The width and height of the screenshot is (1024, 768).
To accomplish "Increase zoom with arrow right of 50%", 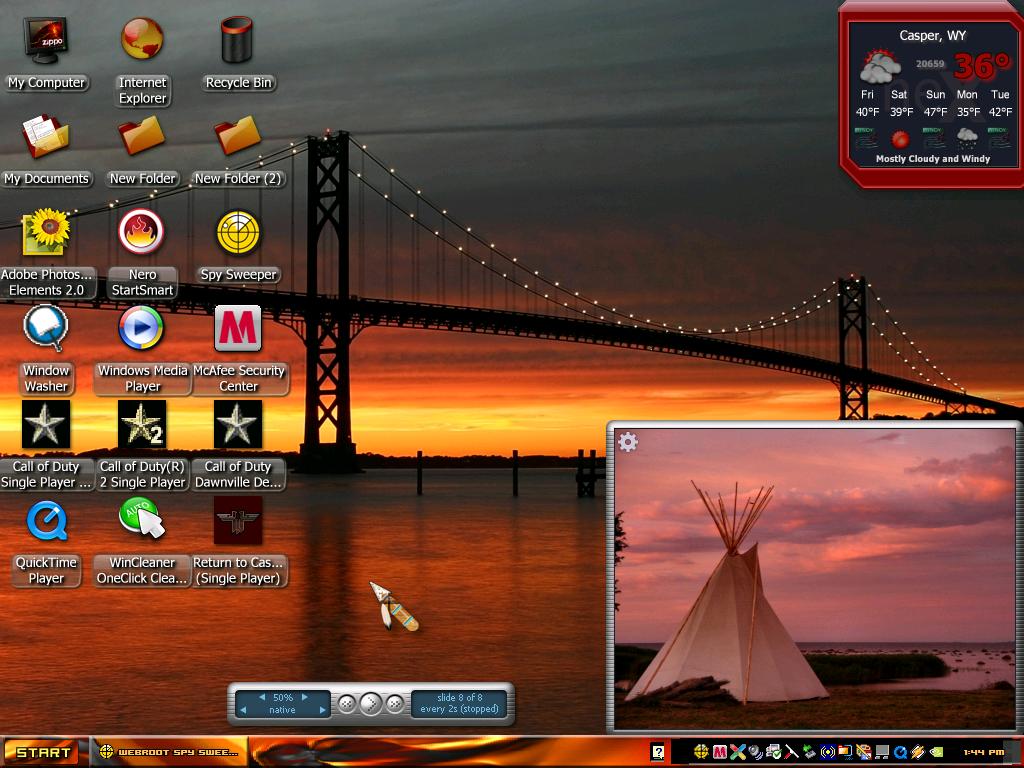I will point(304,697).
